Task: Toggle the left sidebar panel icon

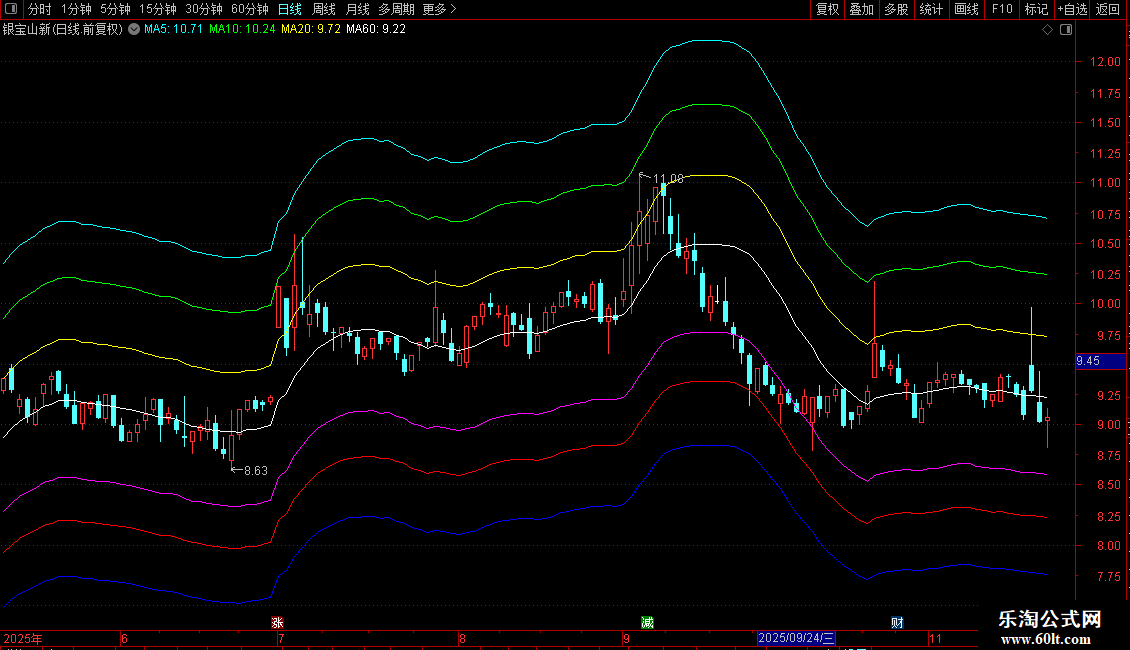Action: [11, 9]
